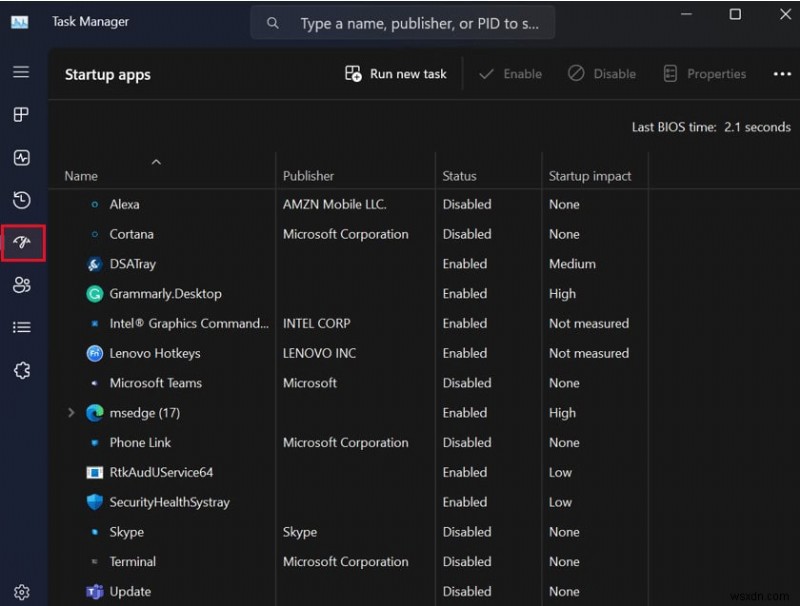800x606 pixels.
Task: Click the Enable button
Action: click(x=510, y=74)
